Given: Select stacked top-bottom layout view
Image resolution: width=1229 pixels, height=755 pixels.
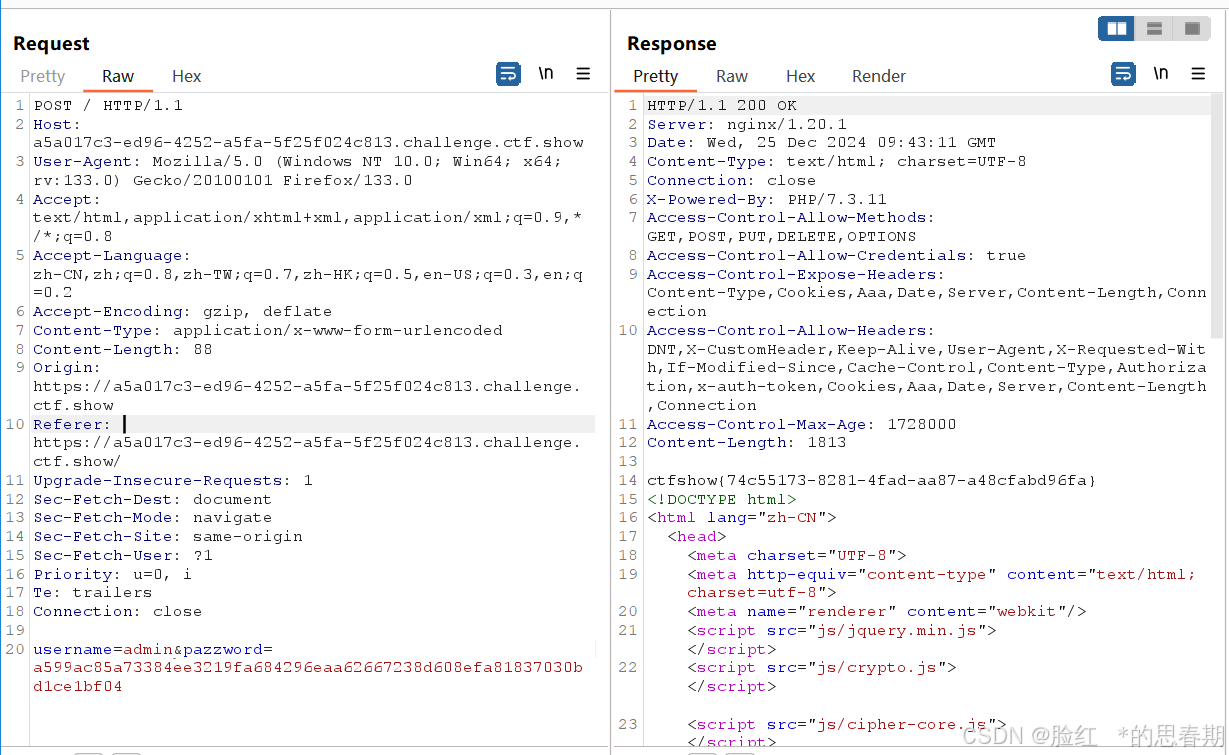Looking at the screenshot, I should pos(1154,29).
